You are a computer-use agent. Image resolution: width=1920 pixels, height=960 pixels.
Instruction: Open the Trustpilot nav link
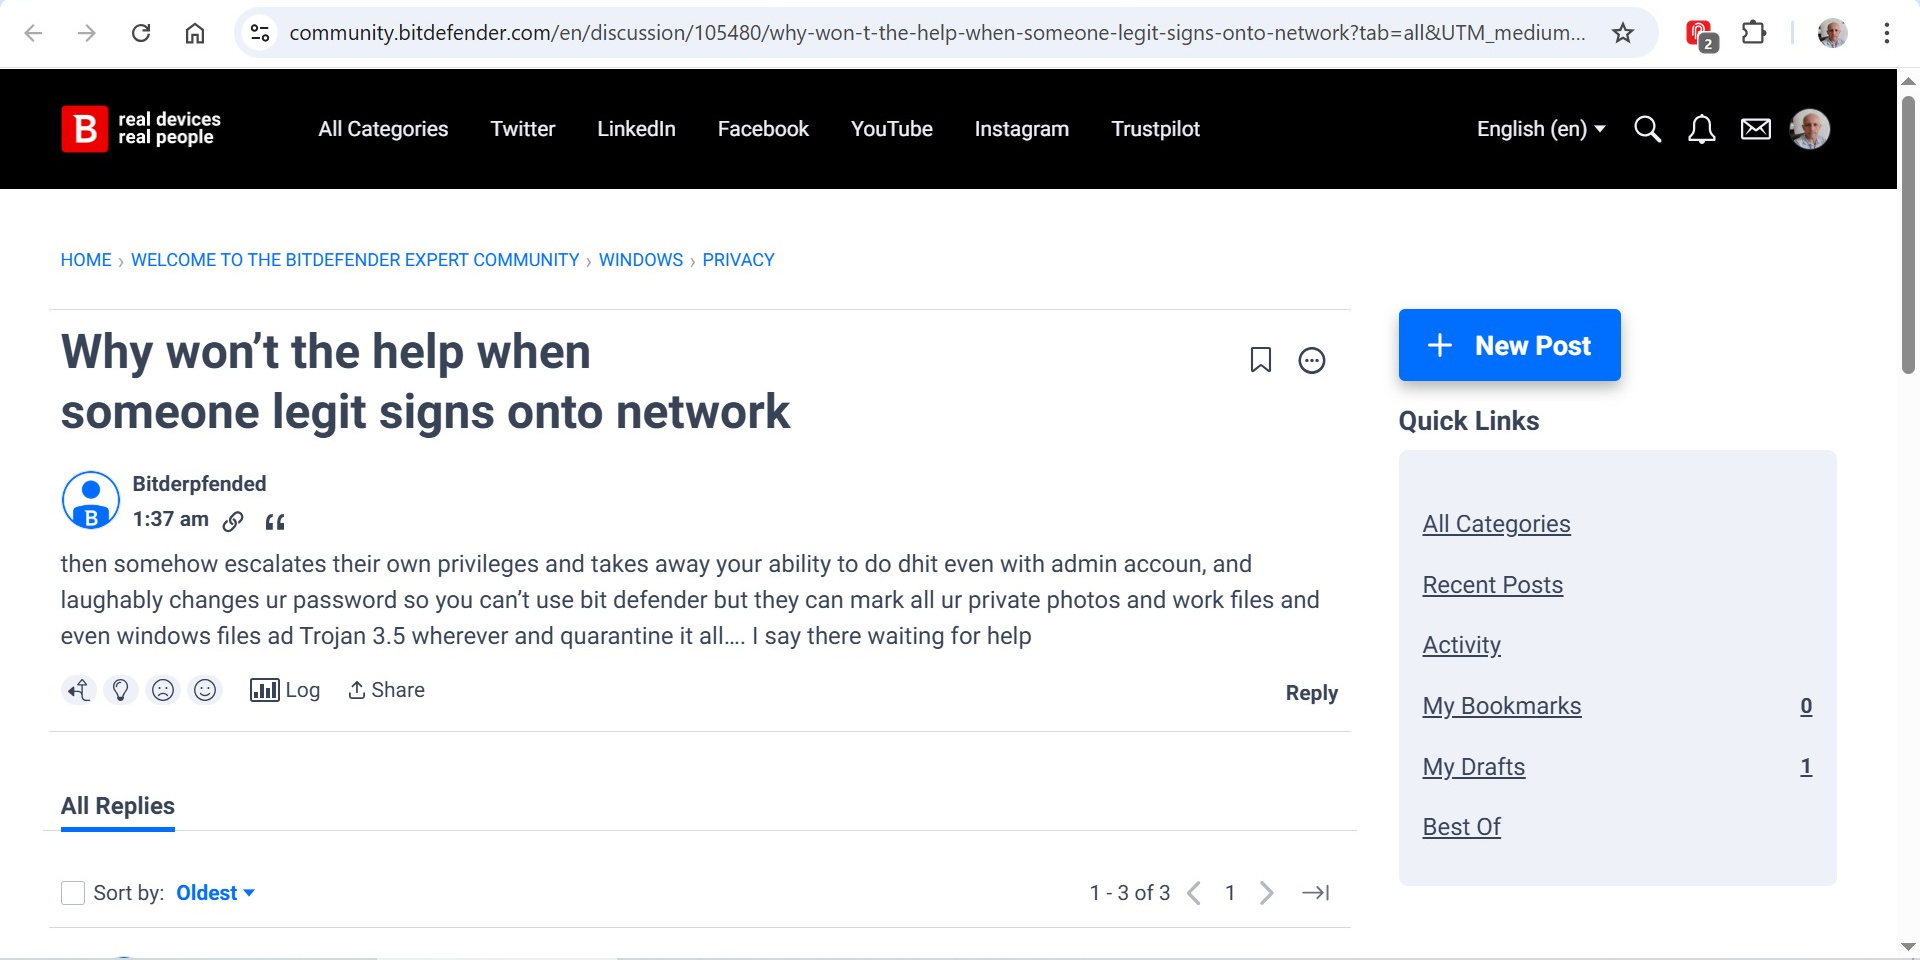pyautogui.click(x=1156, y=129)
